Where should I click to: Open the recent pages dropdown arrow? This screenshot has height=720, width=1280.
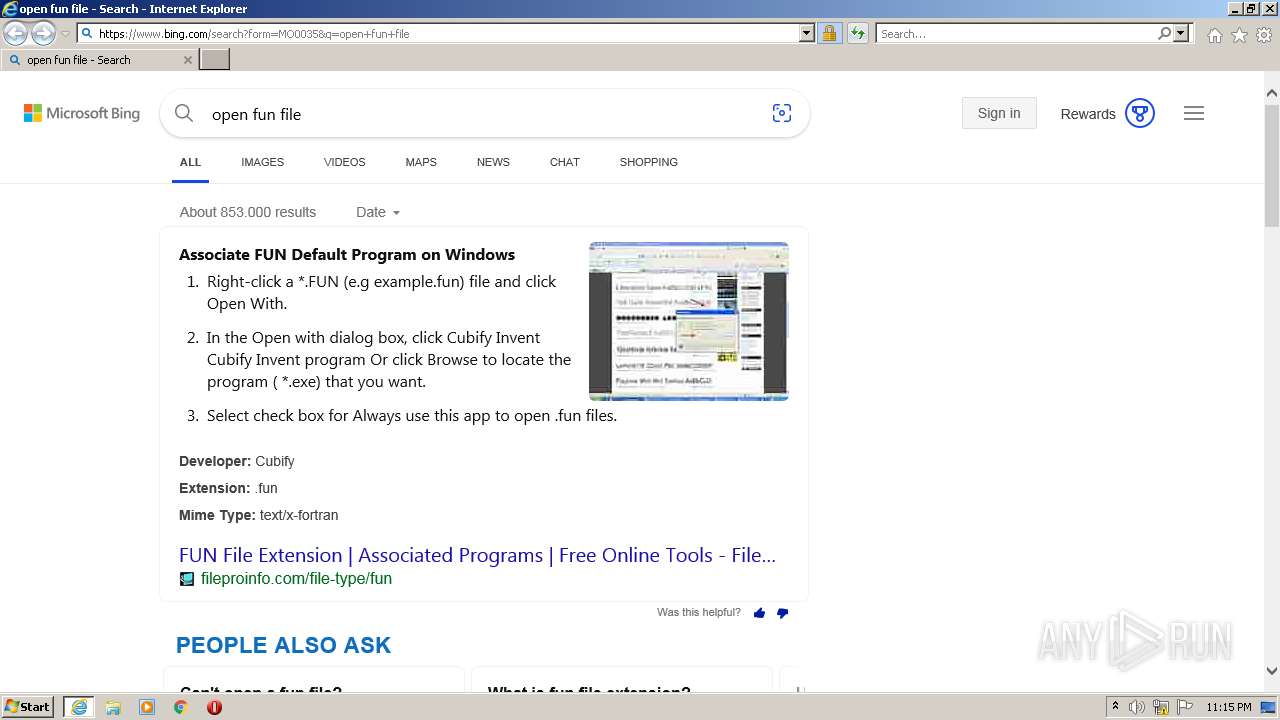pos(66,34)
